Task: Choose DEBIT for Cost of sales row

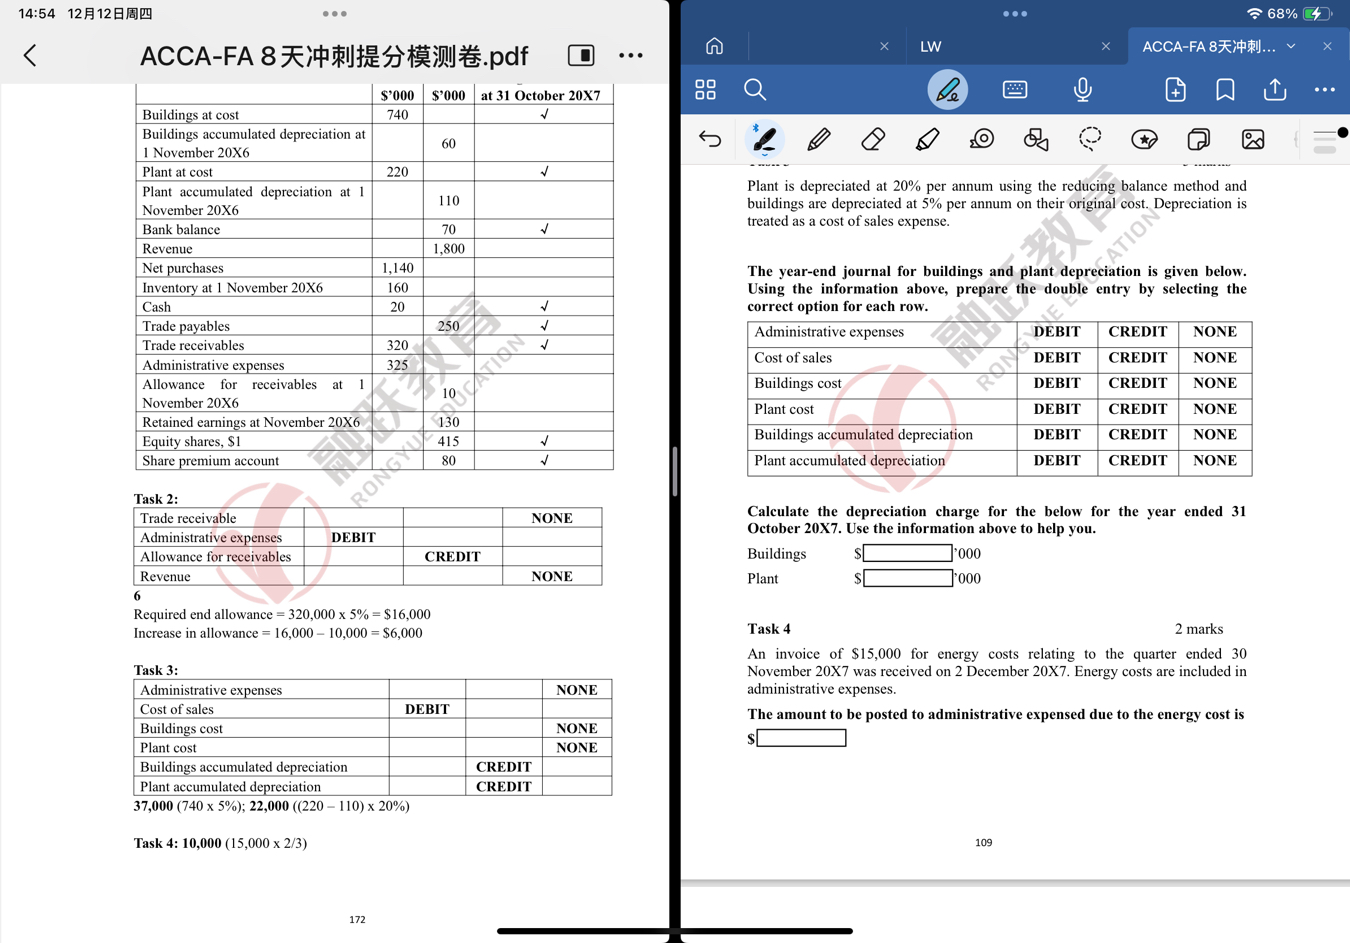Action: 1056,358
